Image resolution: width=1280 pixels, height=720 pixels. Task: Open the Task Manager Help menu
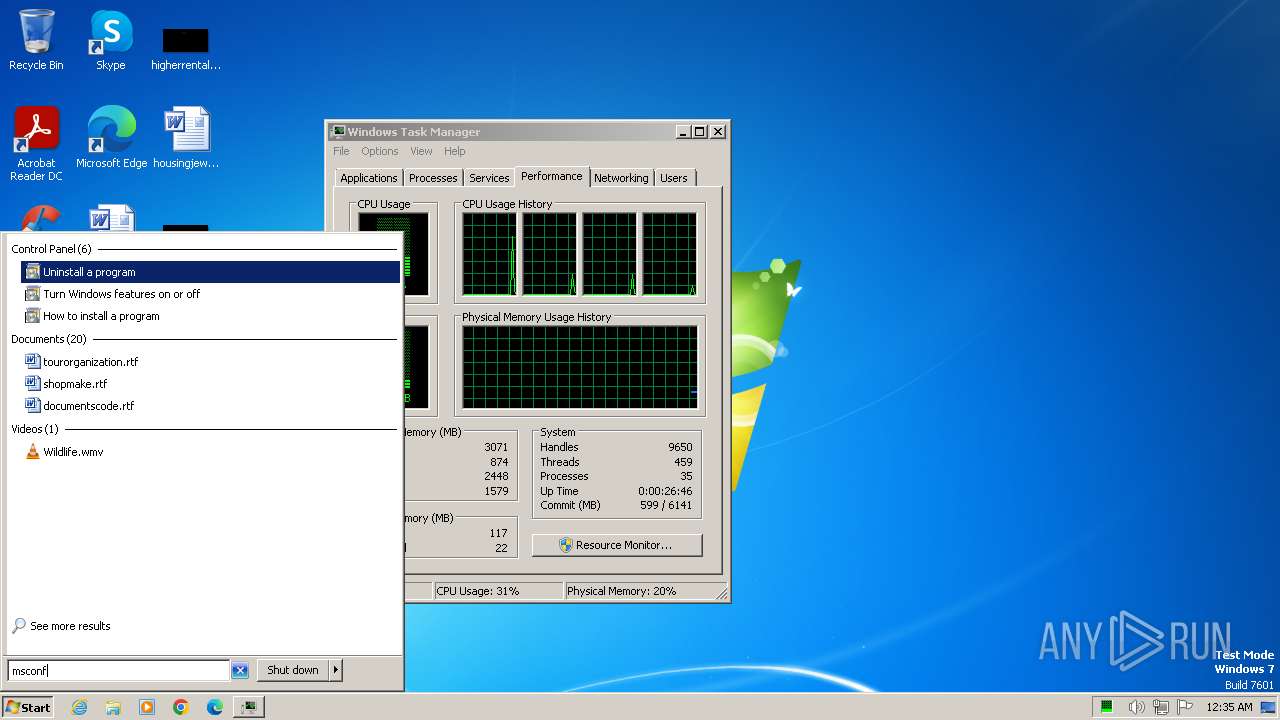(455, 151)
